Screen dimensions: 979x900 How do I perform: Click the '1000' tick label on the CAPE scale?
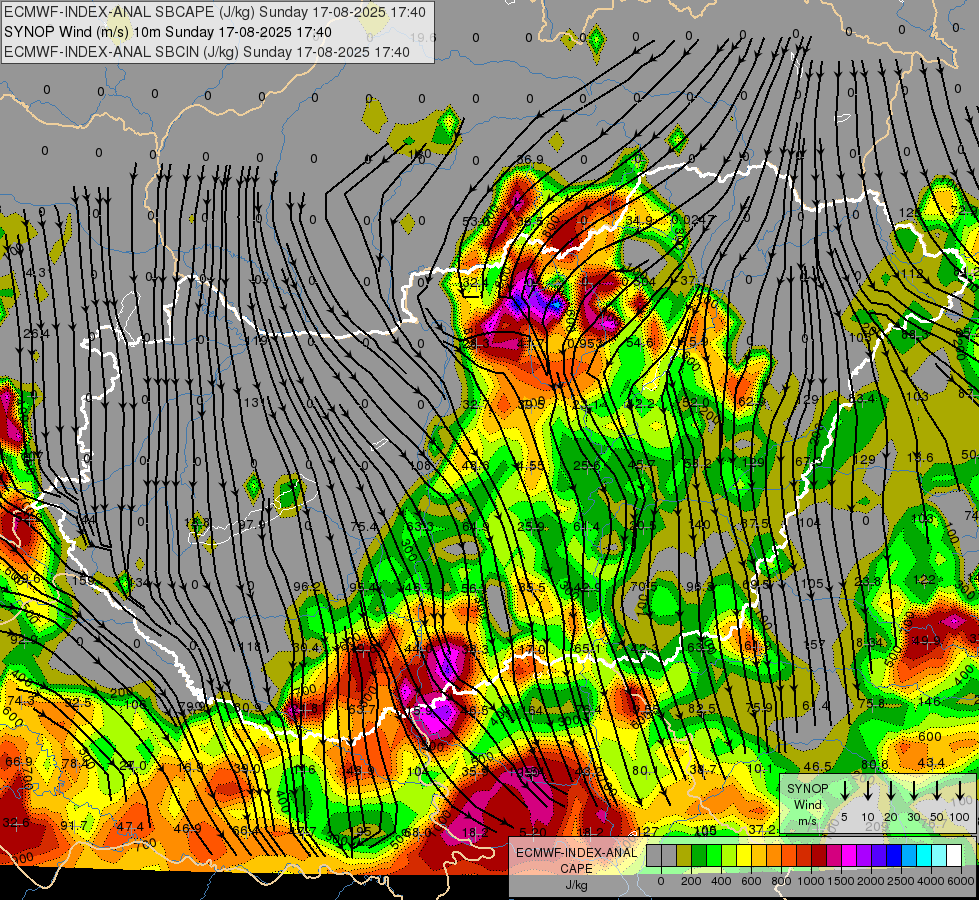[x=811, y=881]
